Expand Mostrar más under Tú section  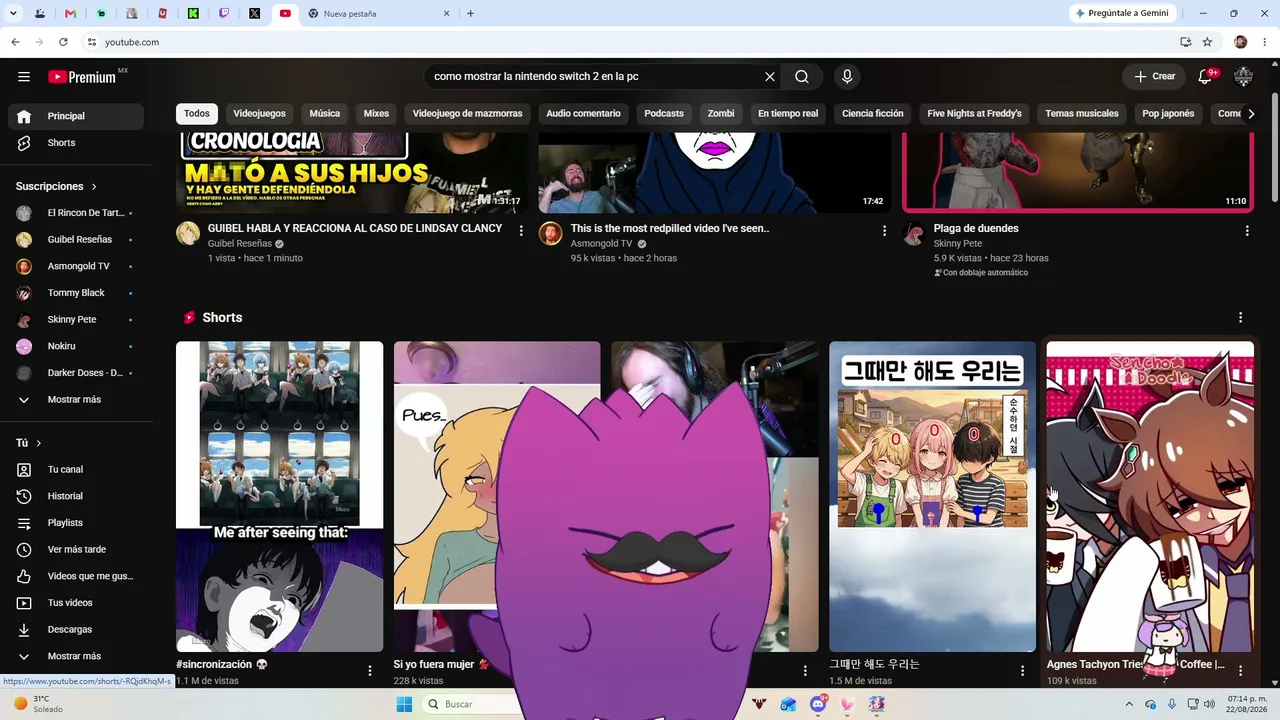click(x=76, y=656)
